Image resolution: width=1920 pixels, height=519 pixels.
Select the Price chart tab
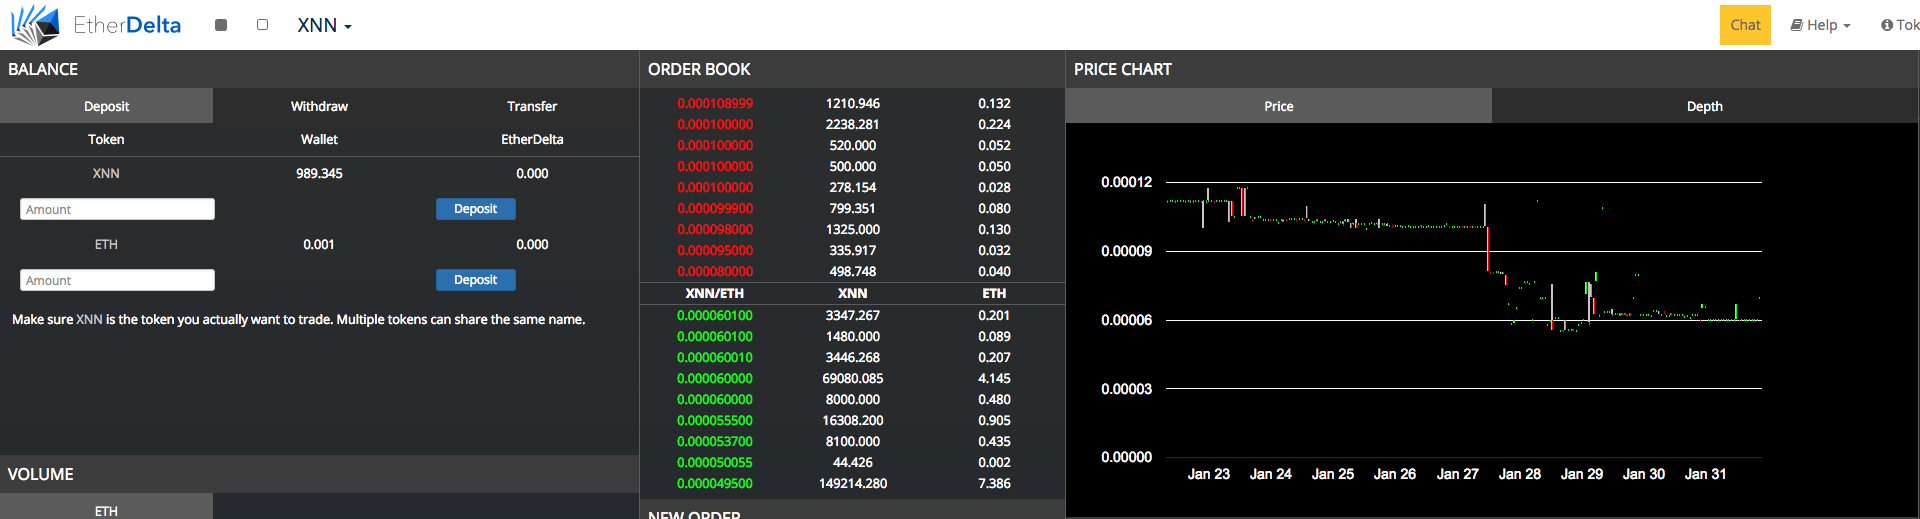point(1278,106)
